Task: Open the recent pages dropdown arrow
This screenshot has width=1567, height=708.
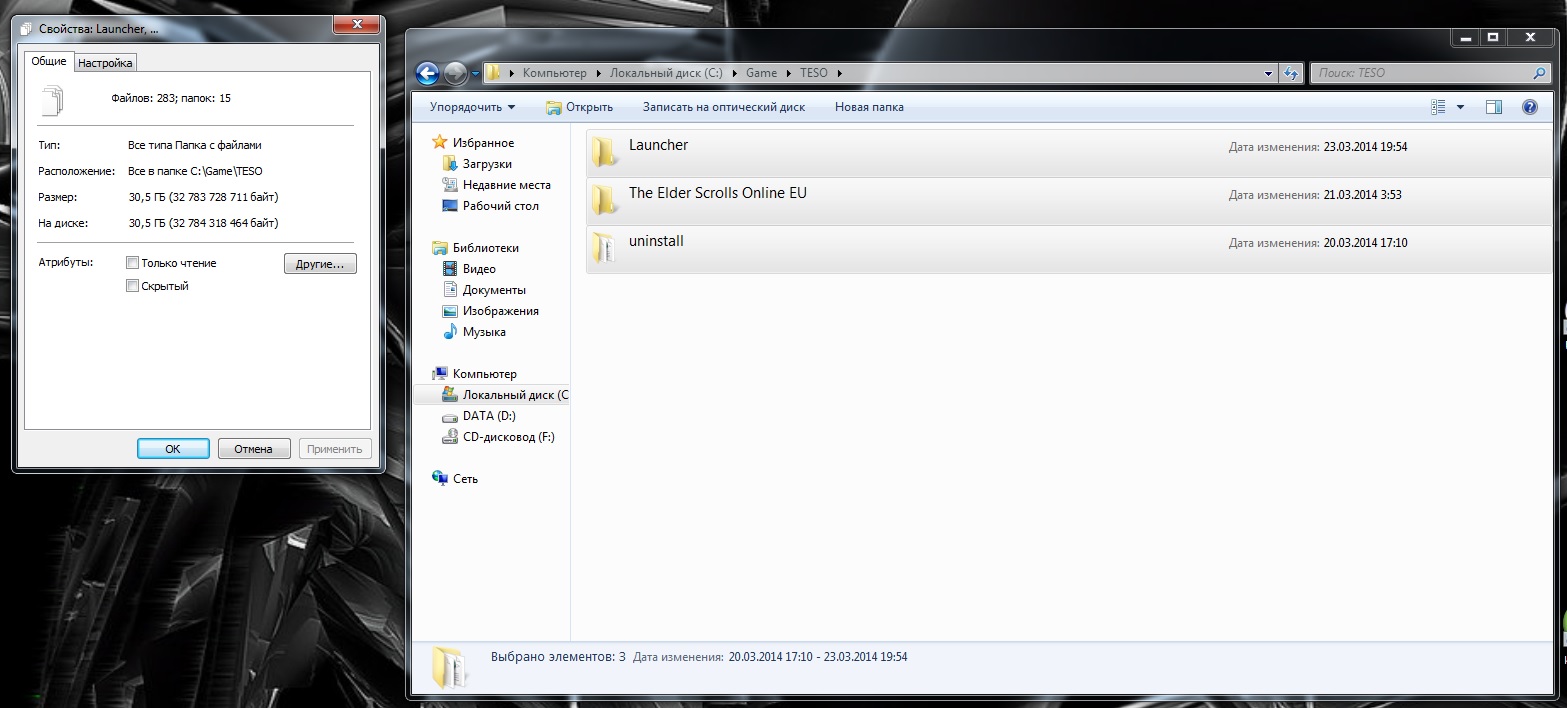Action: (x=475, y=74)
